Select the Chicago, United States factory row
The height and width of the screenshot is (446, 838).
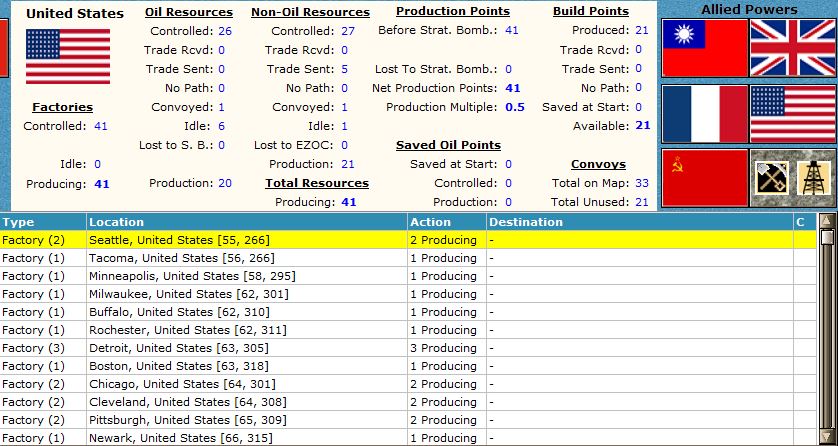click(x=408, y=384)
